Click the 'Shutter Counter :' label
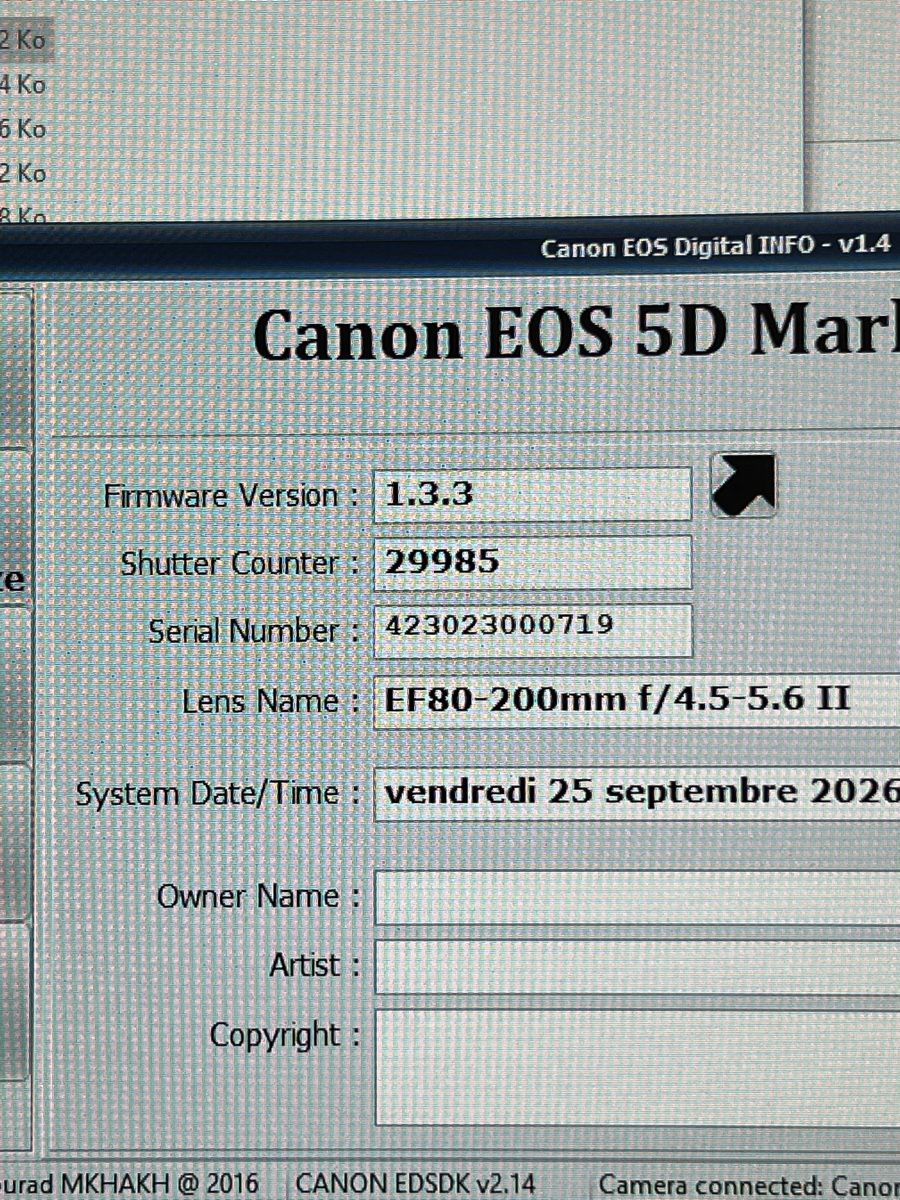Viewport: 900px width, 1200px height. [240, 564]
